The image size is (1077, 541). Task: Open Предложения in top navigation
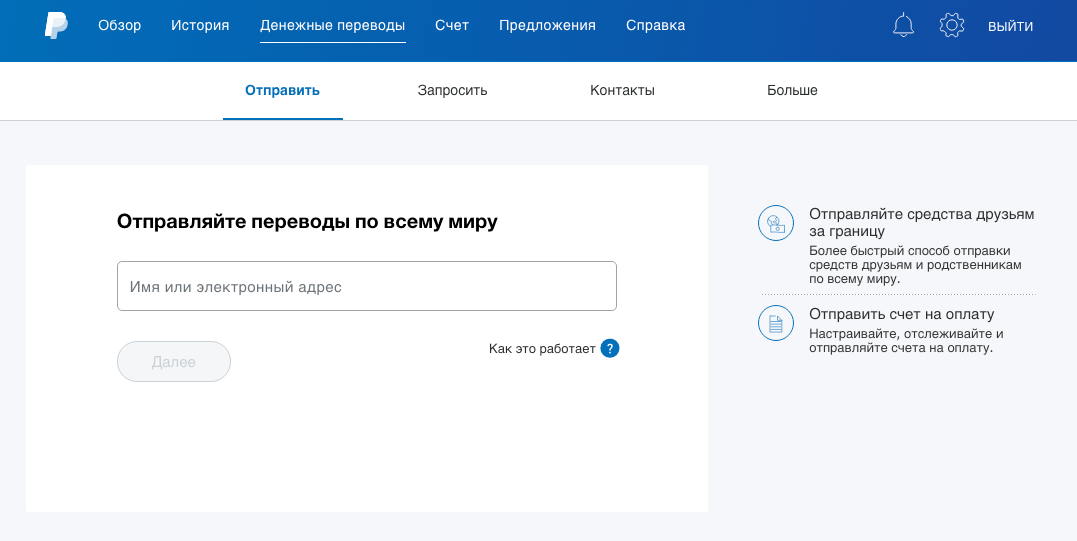coord(547,25)
